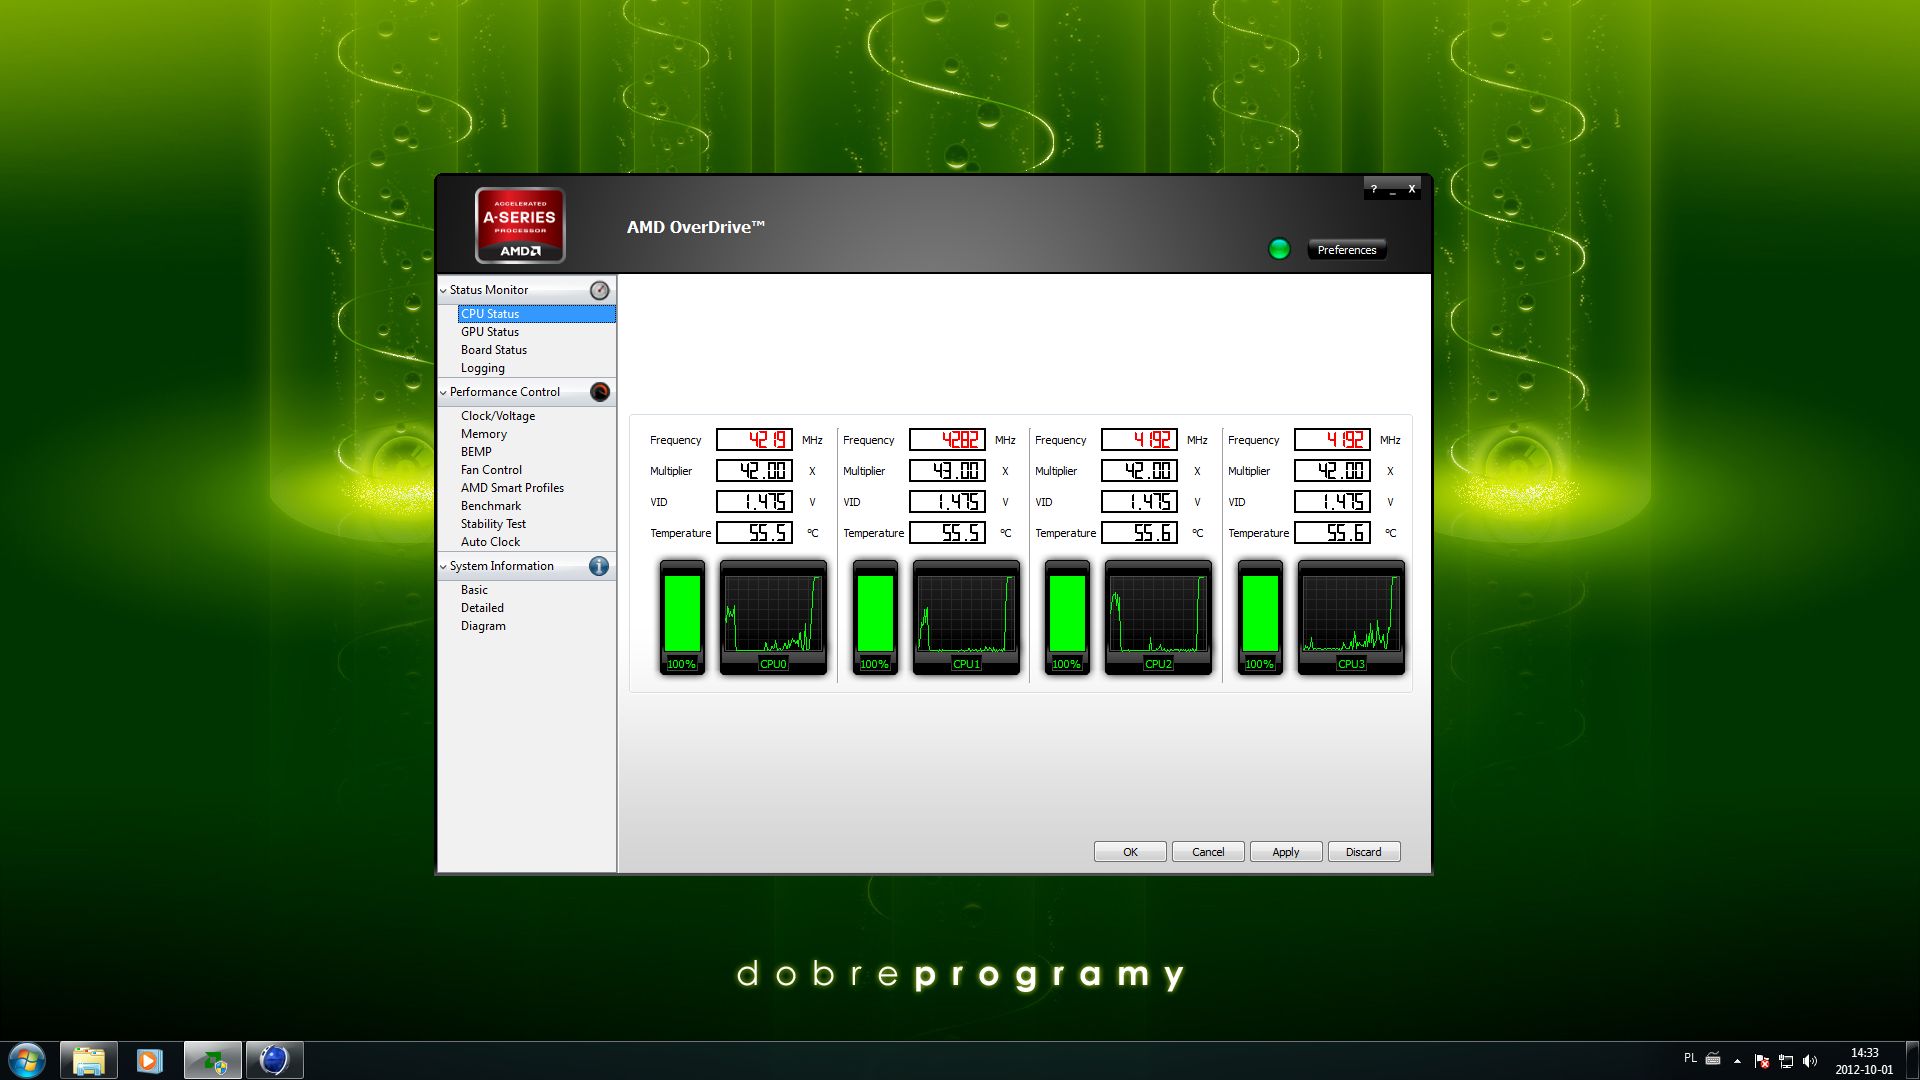This screenshot has width=1920, height=1080.
Task: Open the Stability Test page
Action: coord(493,524)
